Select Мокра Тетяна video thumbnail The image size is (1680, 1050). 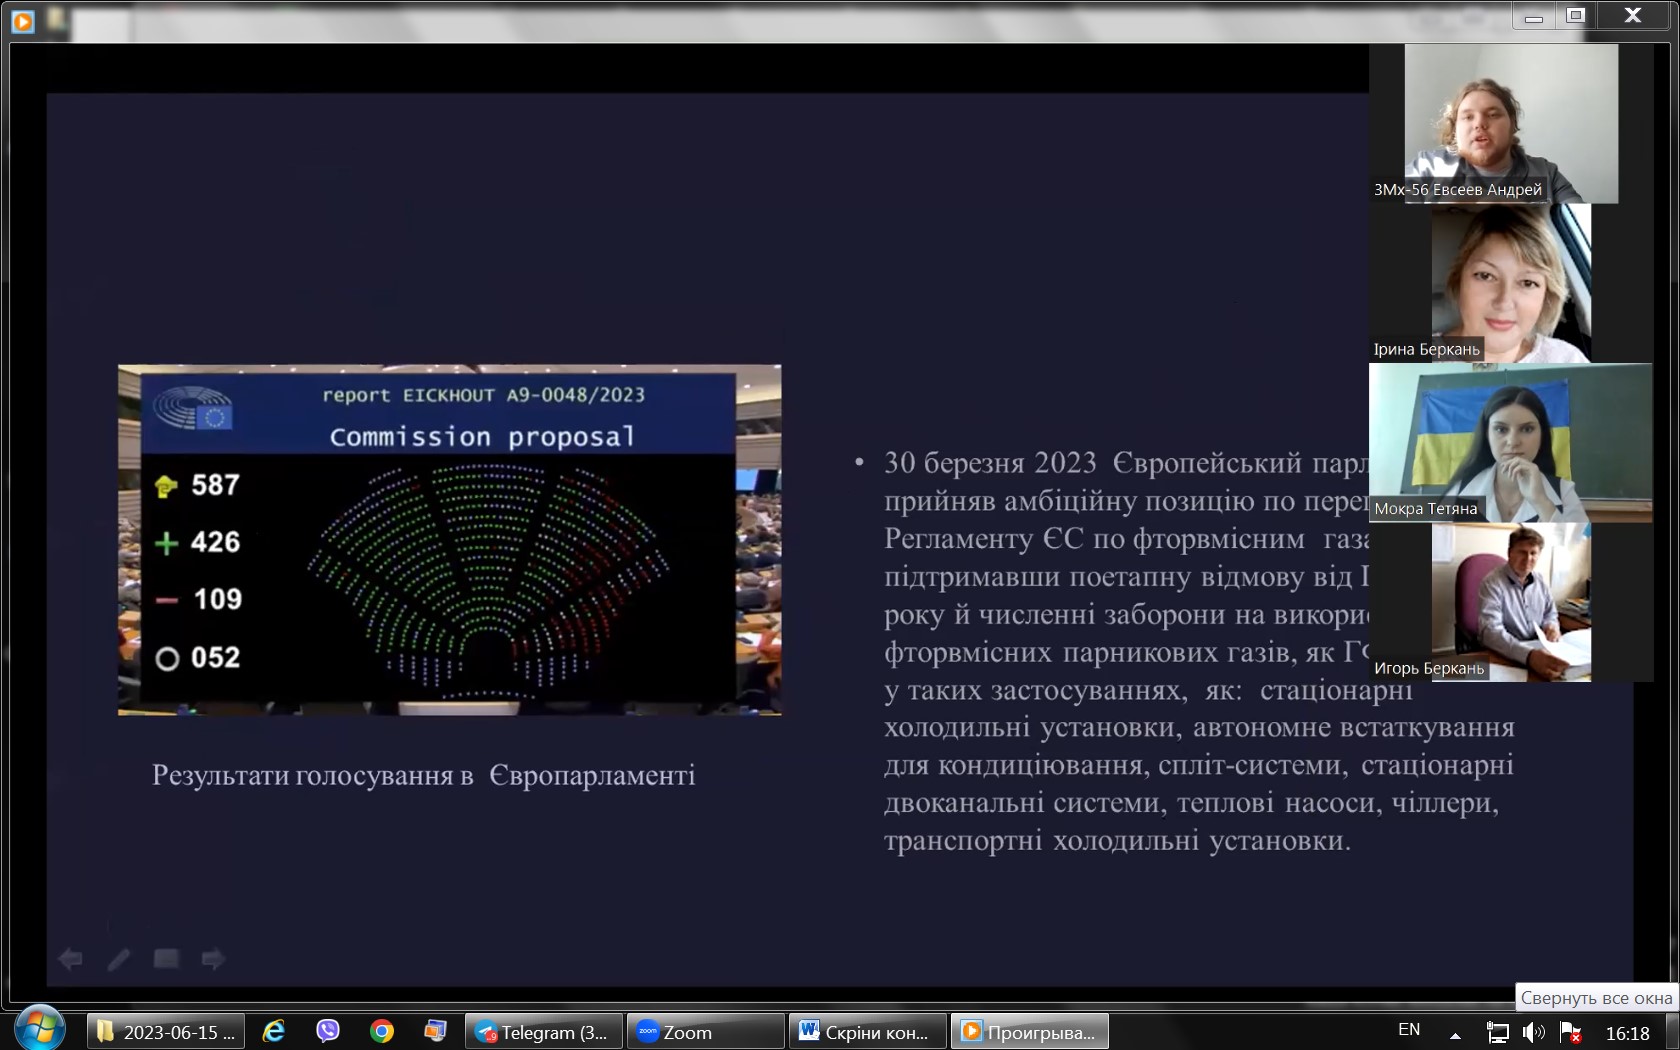coord(1510,442)
